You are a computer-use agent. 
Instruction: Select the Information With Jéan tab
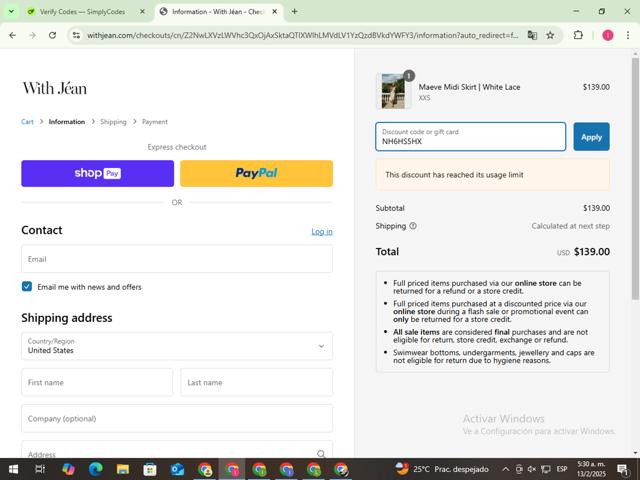pos(219,11)
